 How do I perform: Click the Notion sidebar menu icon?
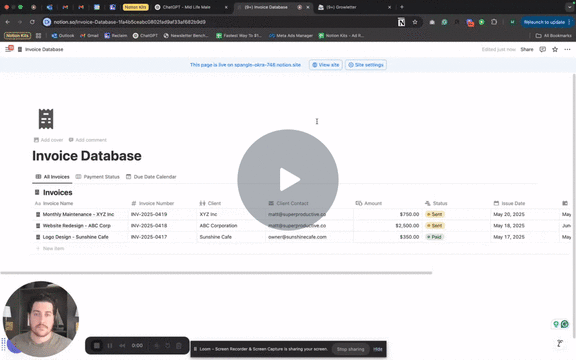(8, 49)
